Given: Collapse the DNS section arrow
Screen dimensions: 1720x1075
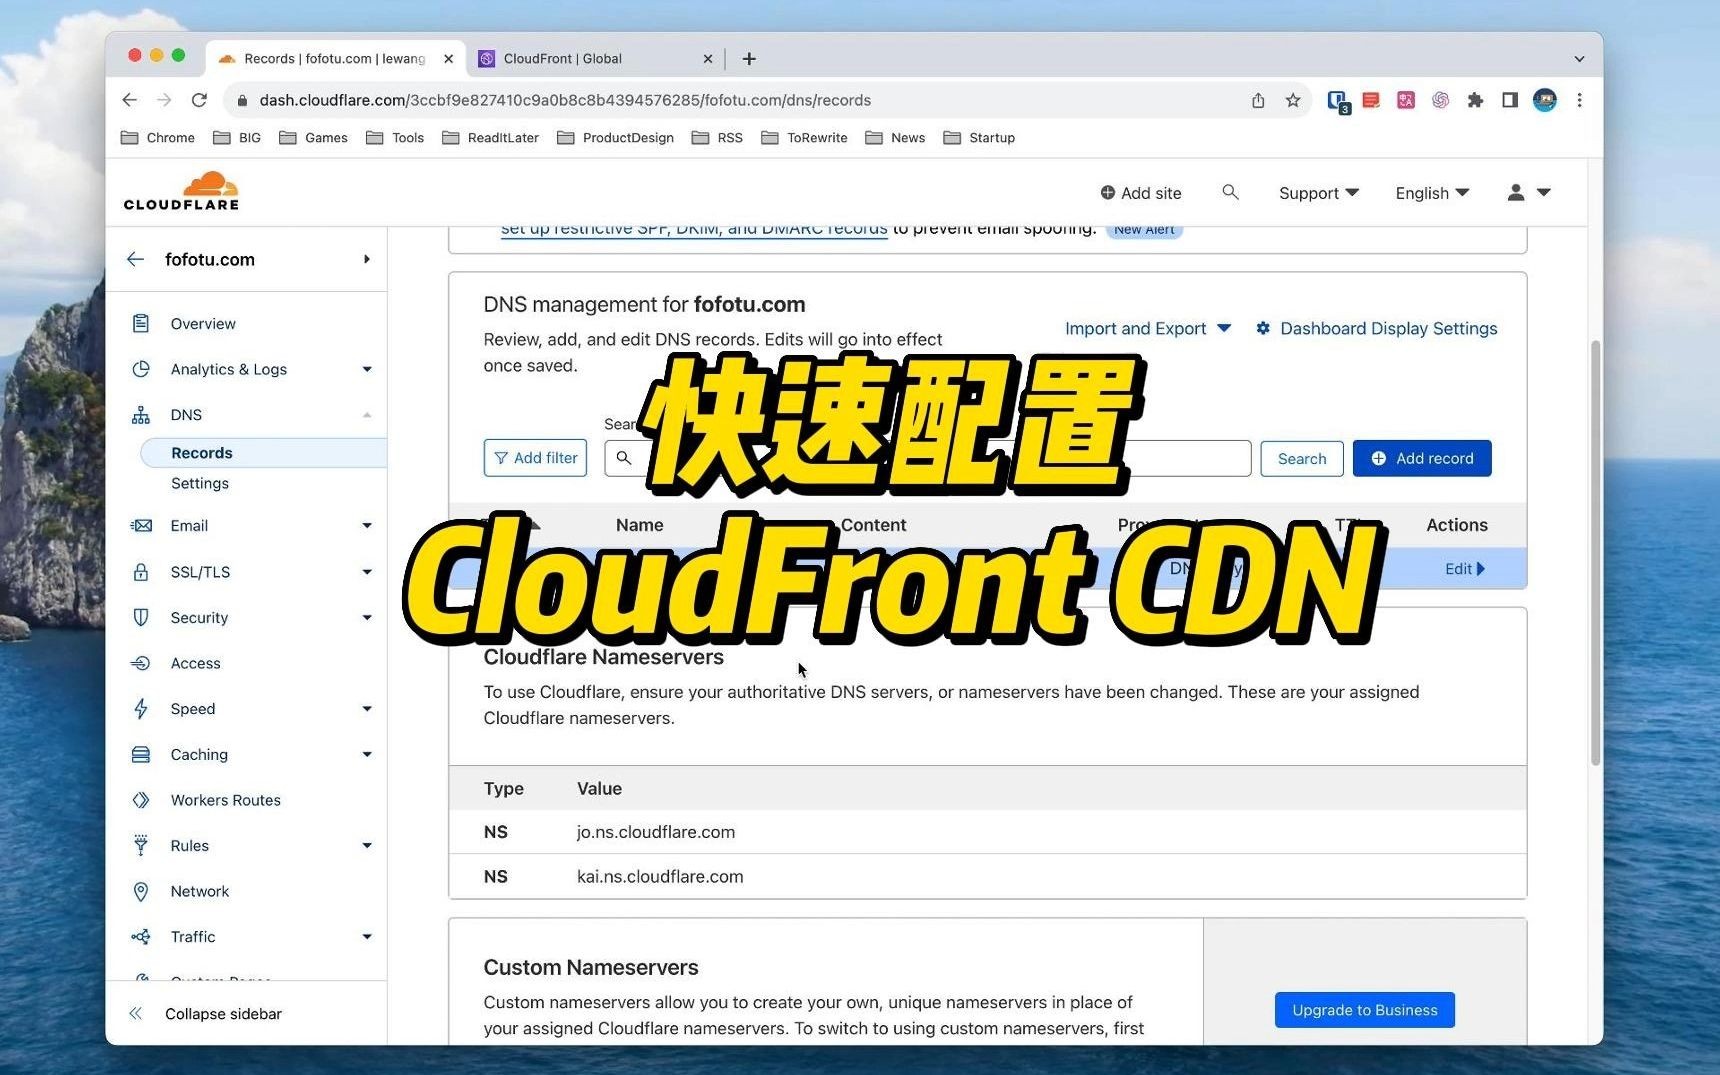Looking at the screenshot, I should [x=367, y=415].
